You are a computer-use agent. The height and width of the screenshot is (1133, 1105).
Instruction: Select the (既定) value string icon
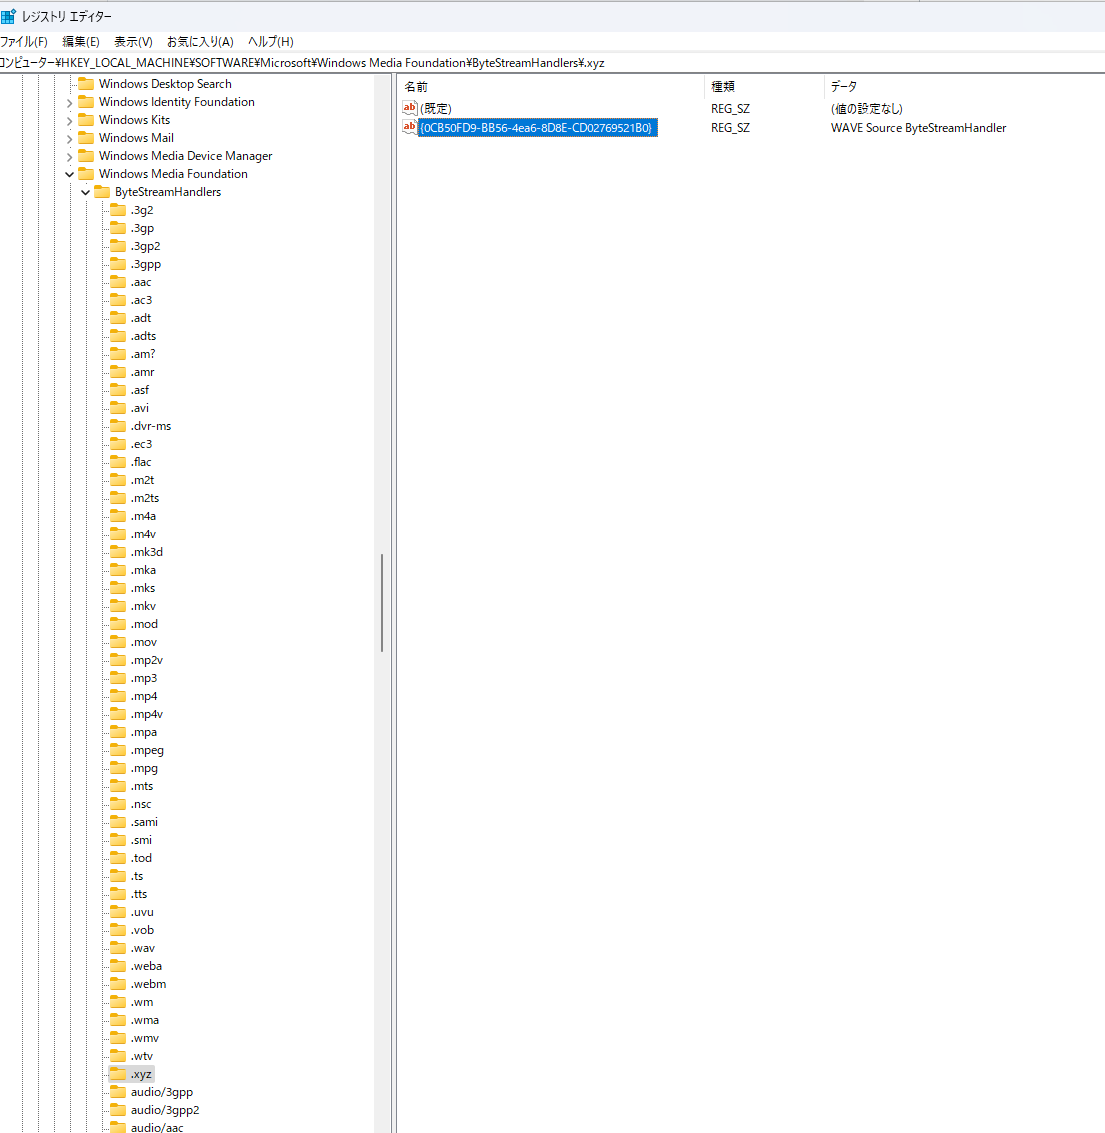[x=410, y=108]
